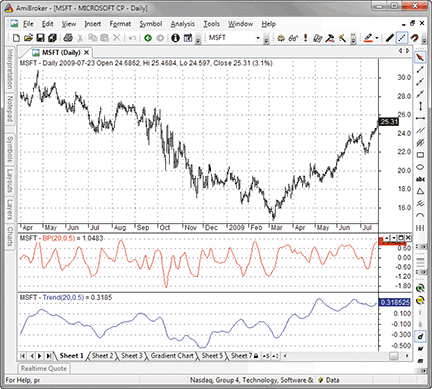The width and height of the screenshot is (432, 389).
Task: Open the Realtime Quote panel tab
Action: click(x=44, y=368)
